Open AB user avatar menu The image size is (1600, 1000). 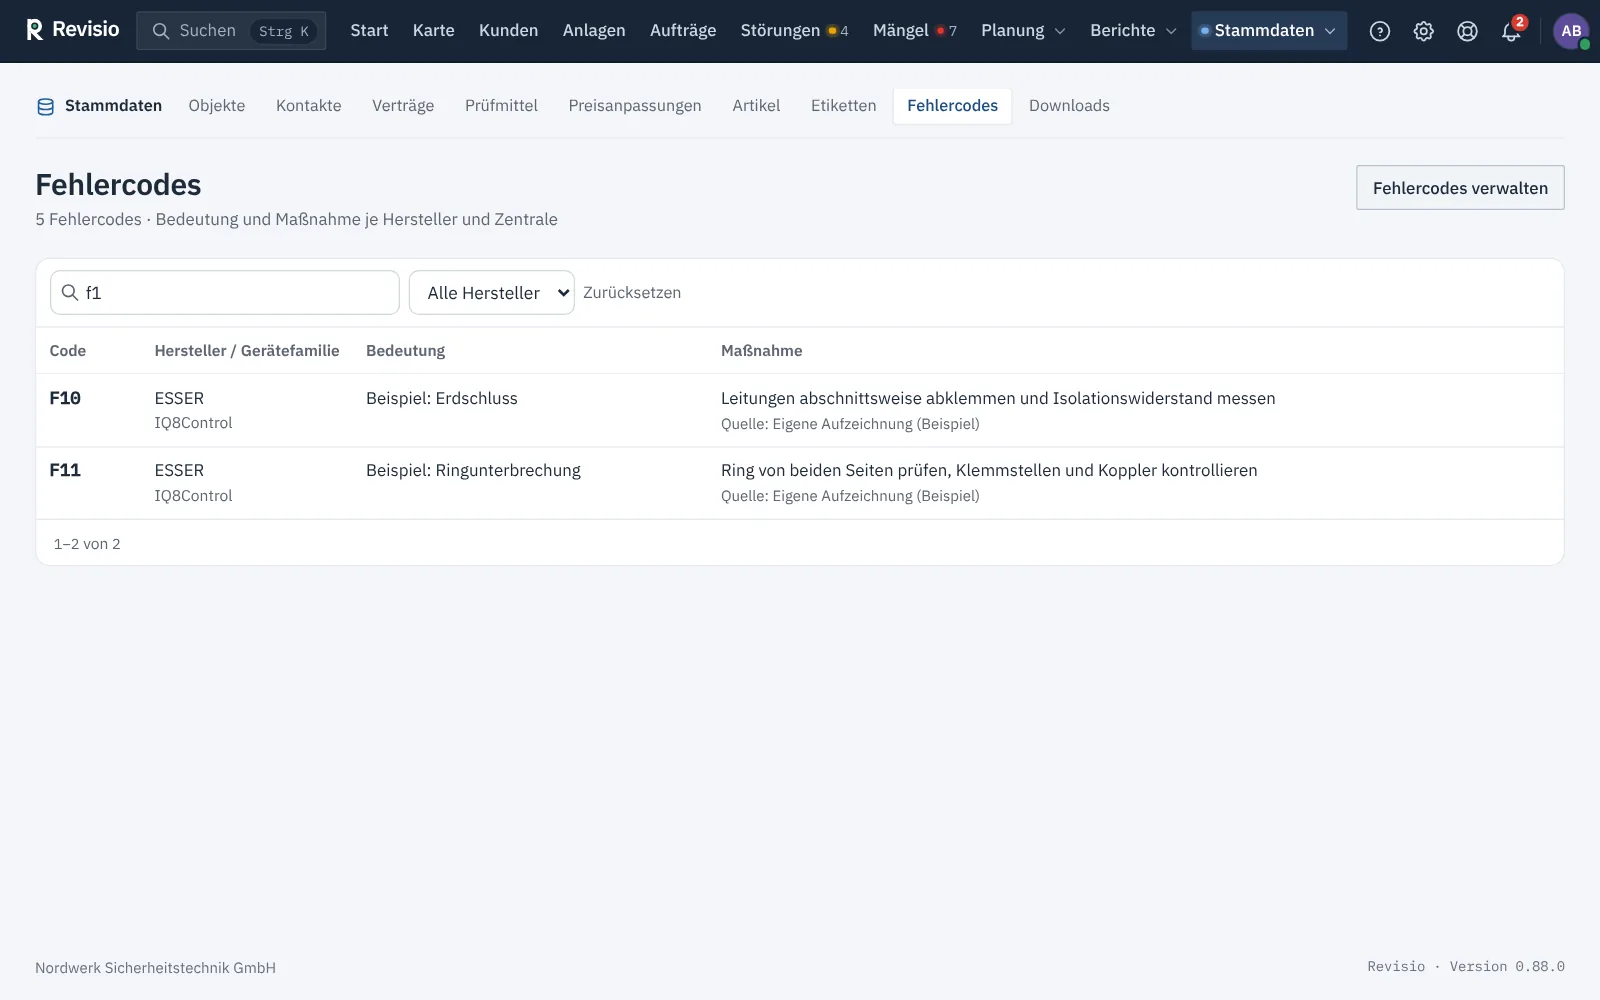coord(1571,31)
